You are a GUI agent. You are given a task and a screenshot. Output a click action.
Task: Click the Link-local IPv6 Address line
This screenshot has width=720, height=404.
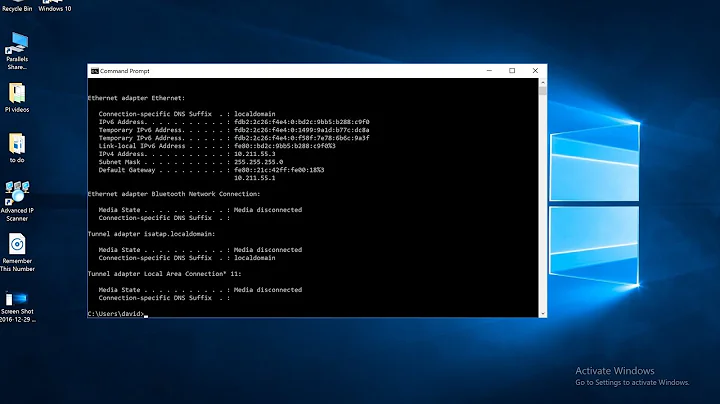[x=217, y=146]
